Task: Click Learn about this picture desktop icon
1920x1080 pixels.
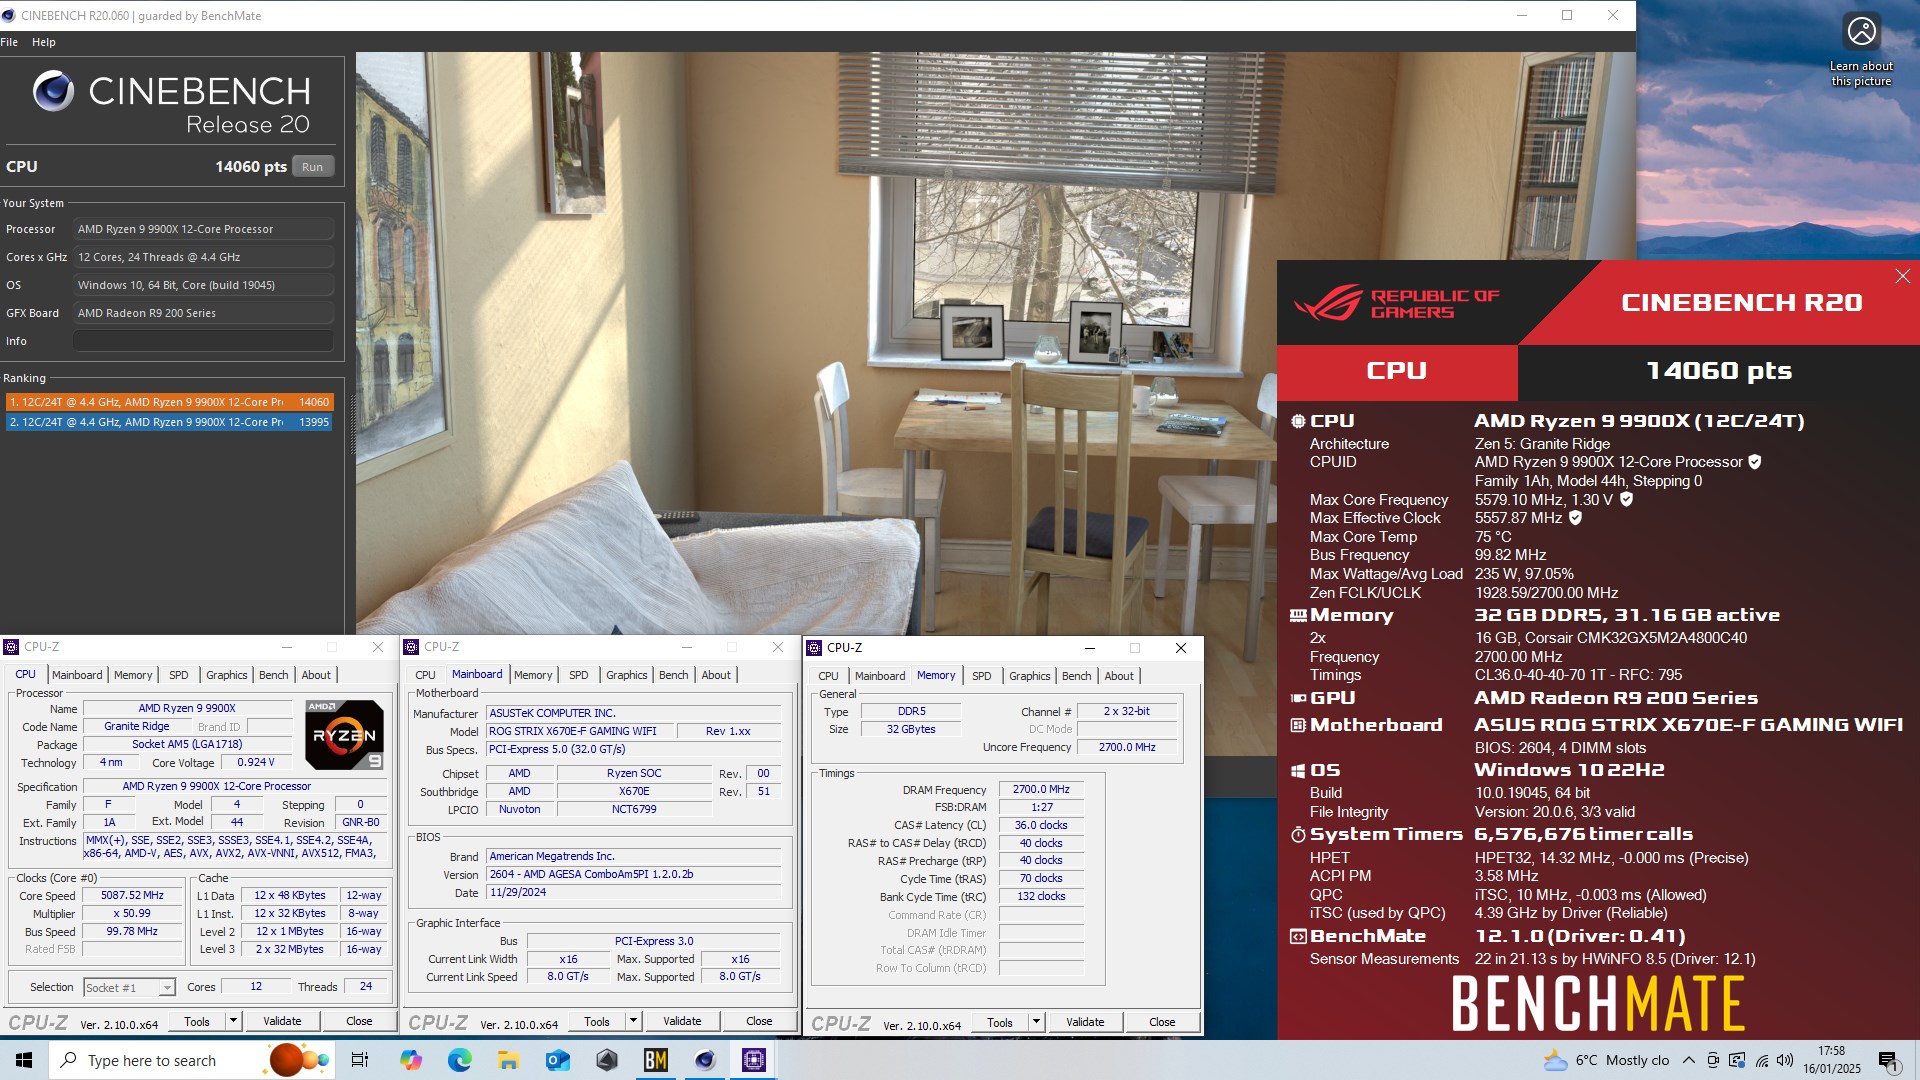Action: coord(1861,50)
